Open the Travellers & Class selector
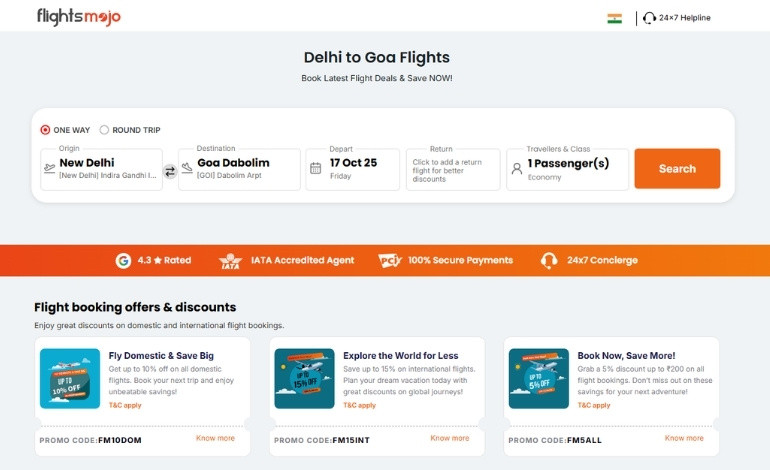770x470 pixels. [567, 169]
